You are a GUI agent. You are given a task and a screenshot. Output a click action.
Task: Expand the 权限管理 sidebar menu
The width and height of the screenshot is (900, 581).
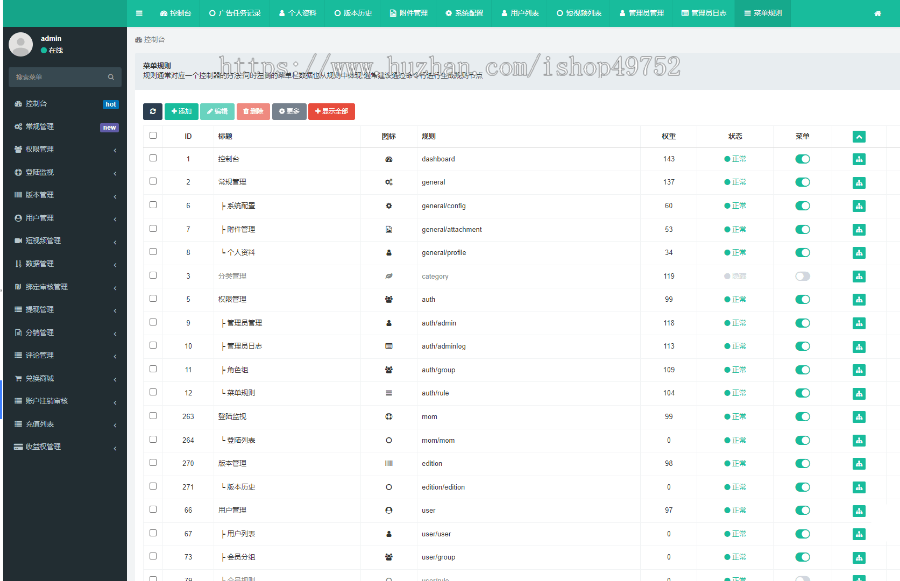65,149
